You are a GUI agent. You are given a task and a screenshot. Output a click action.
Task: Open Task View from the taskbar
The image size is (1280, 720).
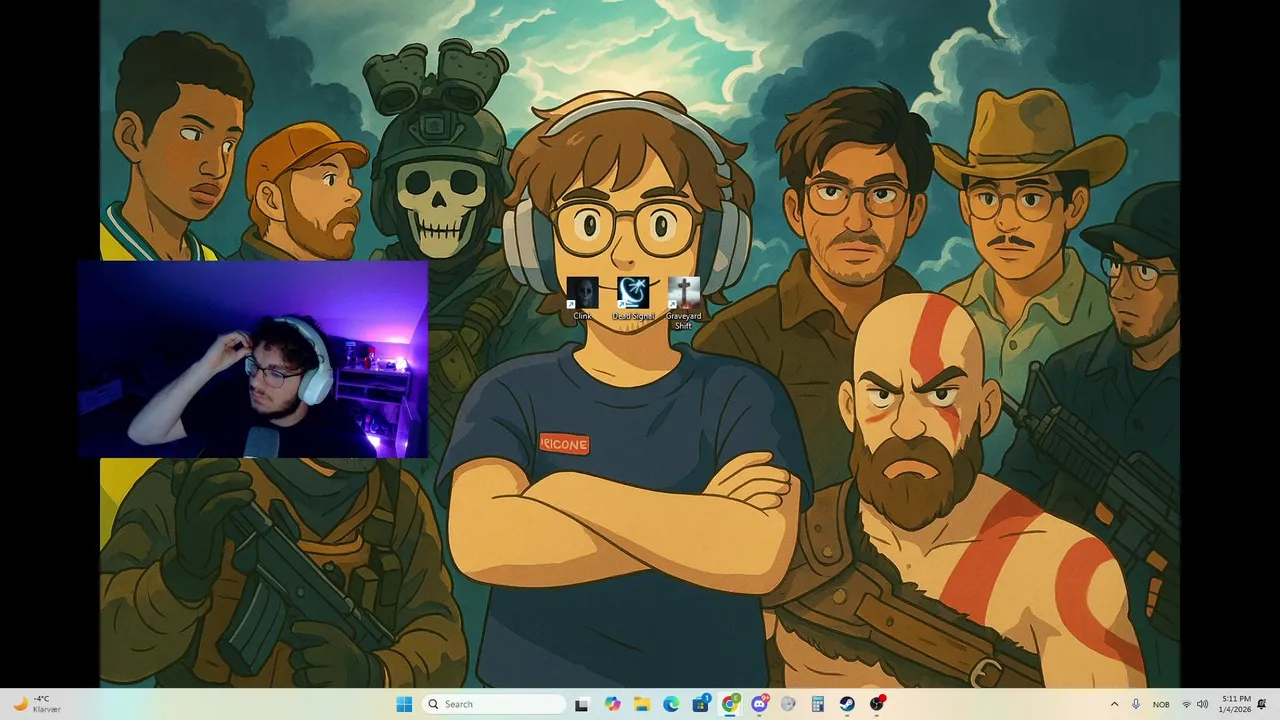tap(582, 704)
